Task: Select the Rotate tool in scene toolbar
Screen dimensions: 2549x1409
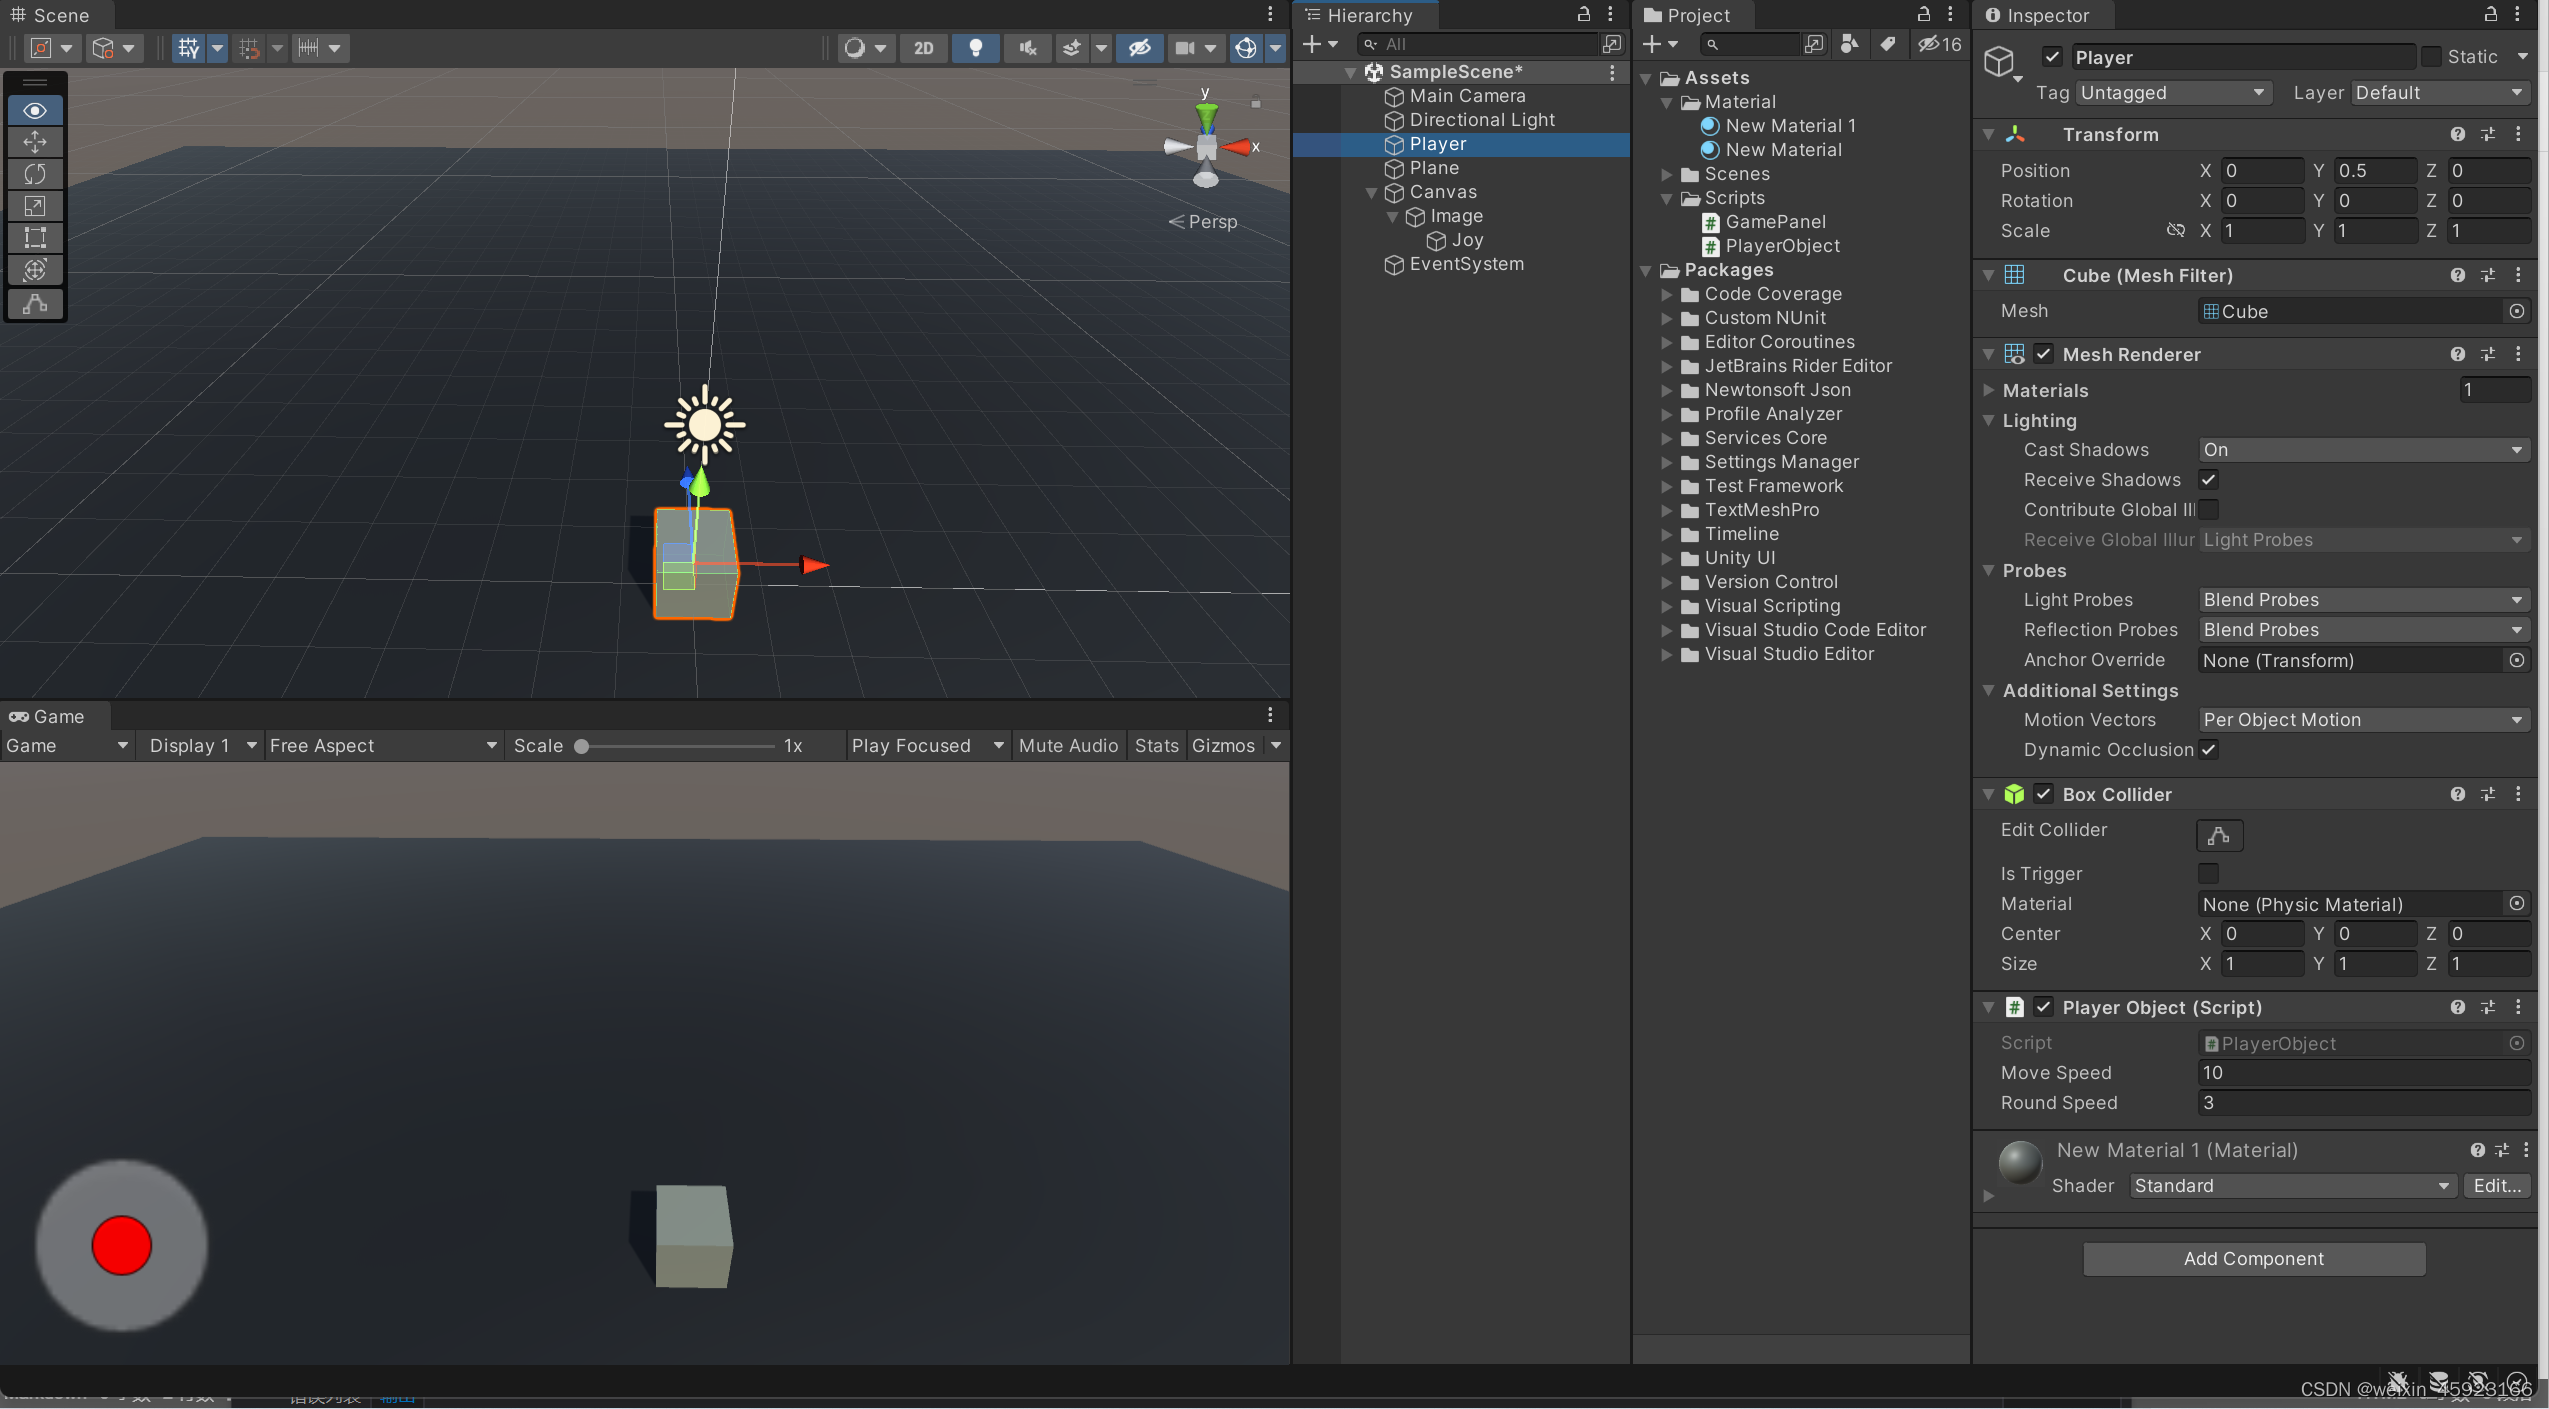Action: pos(35,174)
